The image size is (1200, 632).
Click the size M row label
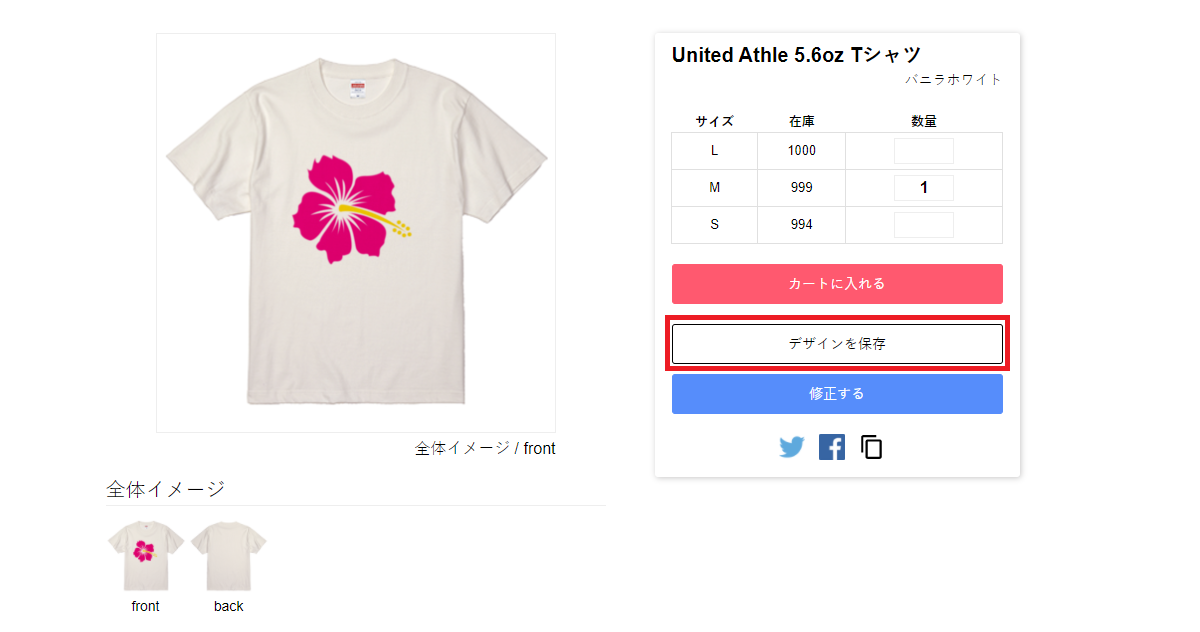pyautogui.click(x=714, y=188)
